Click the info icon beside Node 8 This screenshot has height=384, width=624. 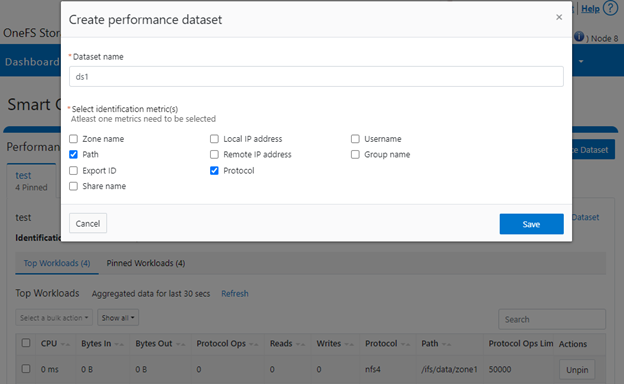click(579, 37)
